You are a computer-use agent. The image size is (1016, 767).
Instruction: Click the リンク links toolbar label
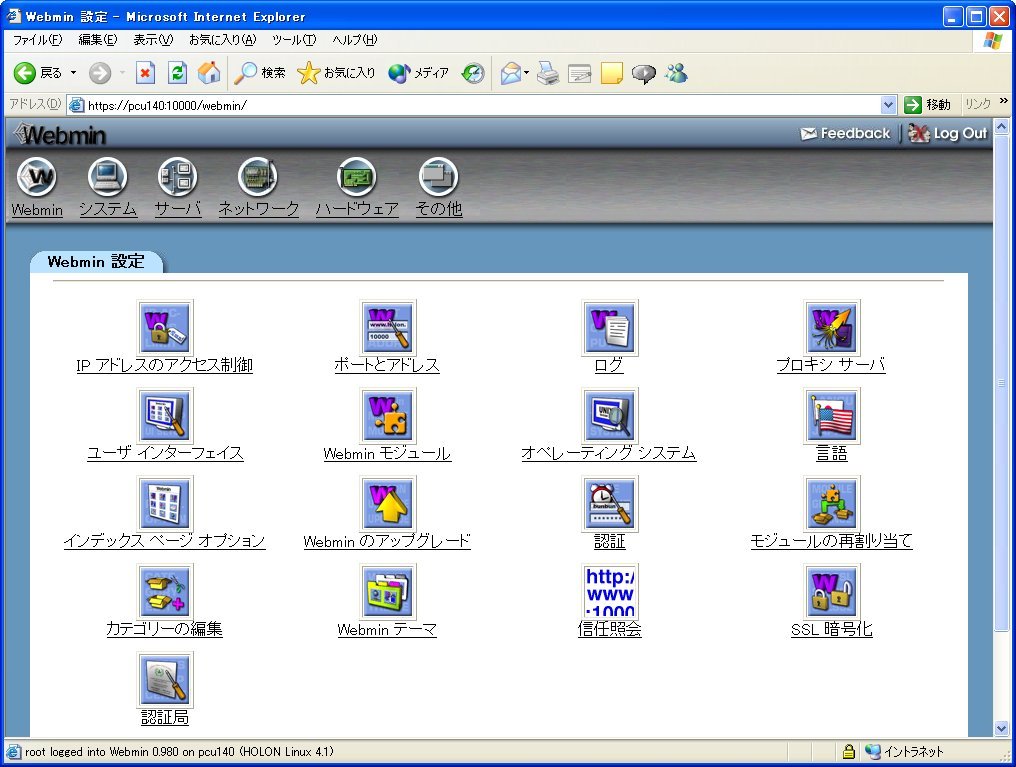click(978, 104)
